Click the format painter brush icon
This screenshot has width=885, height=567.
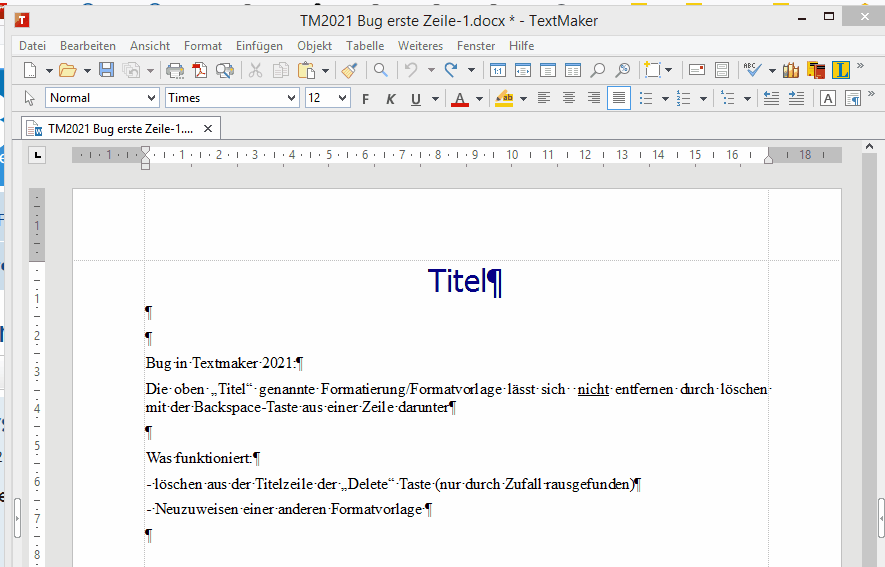(x=349, y=71)
